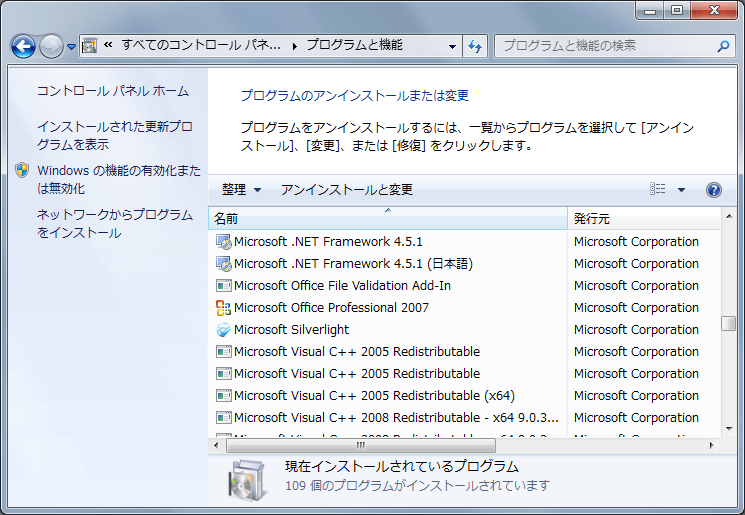Click icon of Microsoft .NET Framework 4.5.1
Image resolution: width=745 pixels, height=515 pixels.
[223, 242]
